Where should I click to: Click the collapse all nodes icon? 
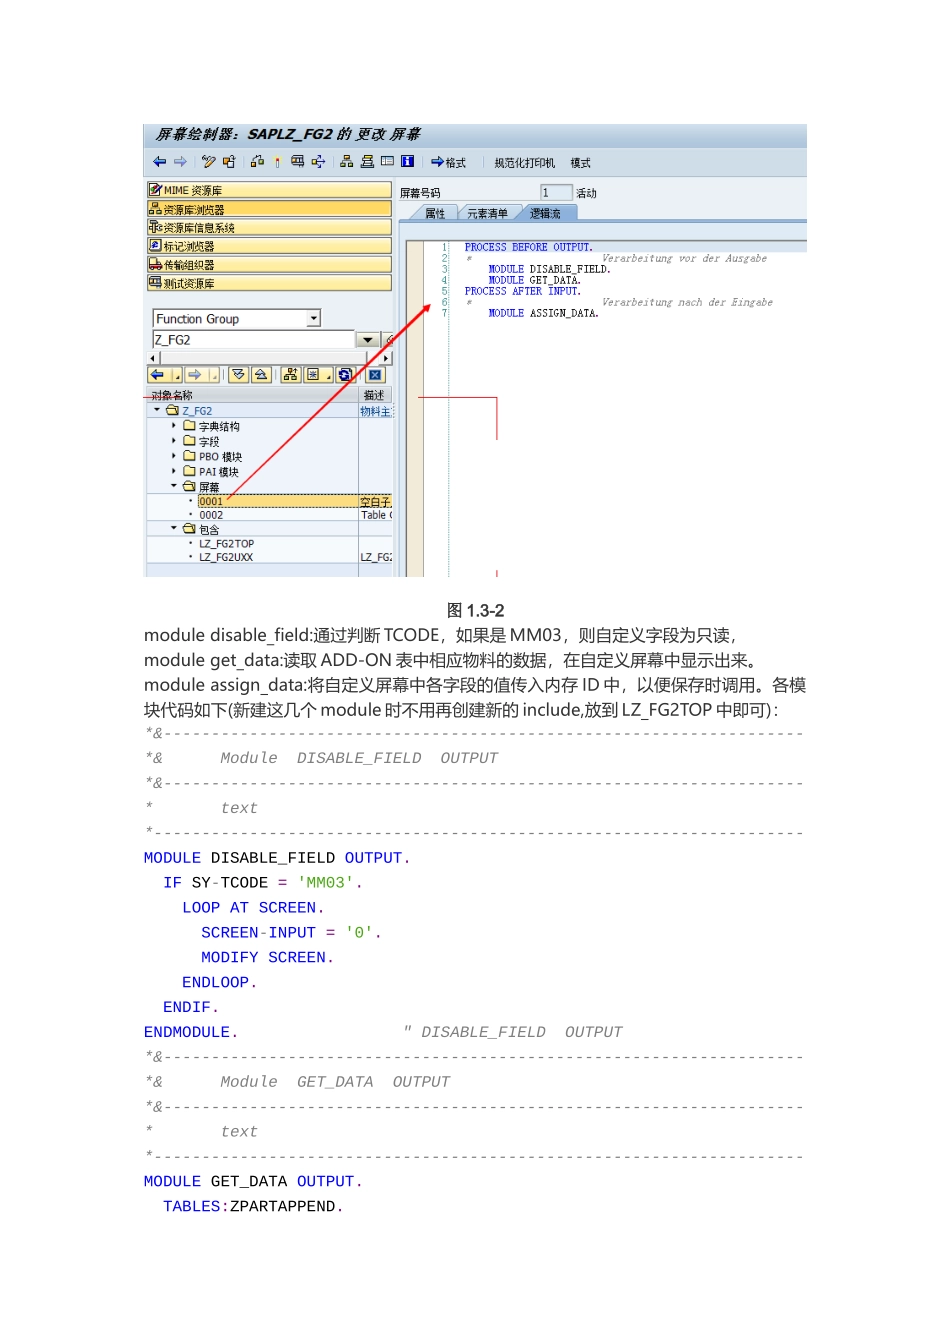(261, 375)
